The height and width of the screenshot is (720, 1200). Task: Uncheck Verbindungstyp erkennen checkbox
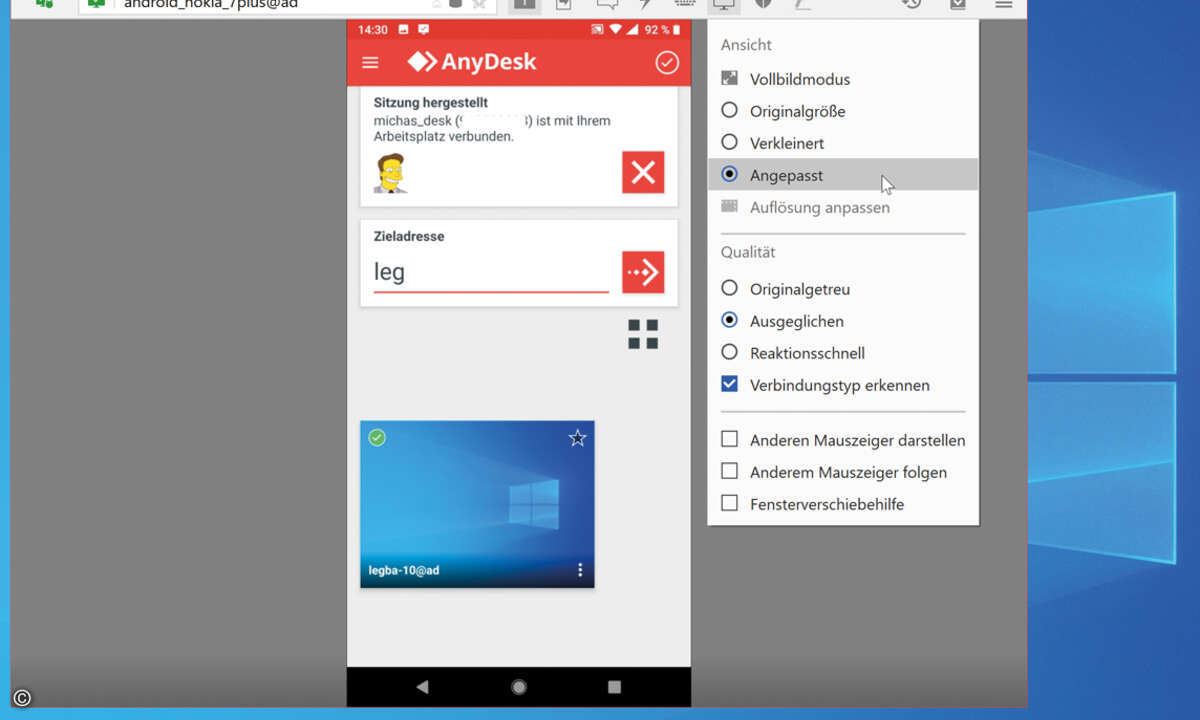[x=730, y=384]
